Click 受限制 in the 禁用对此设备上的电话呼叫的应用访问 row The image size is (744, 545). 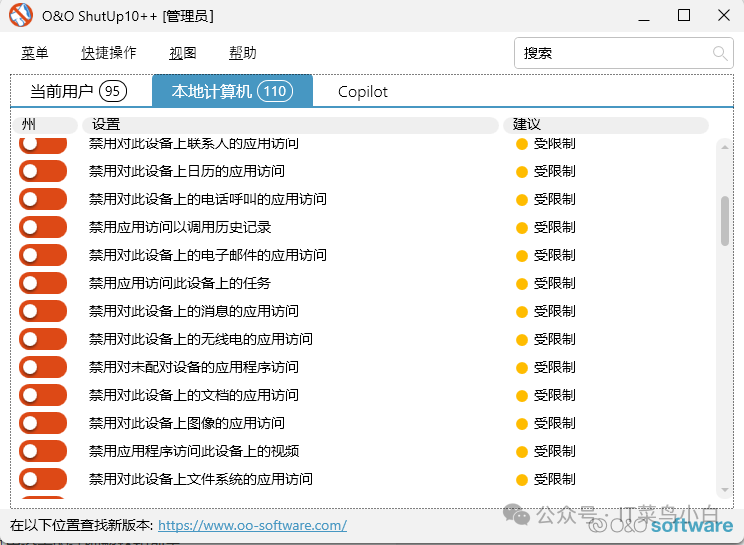554,199
